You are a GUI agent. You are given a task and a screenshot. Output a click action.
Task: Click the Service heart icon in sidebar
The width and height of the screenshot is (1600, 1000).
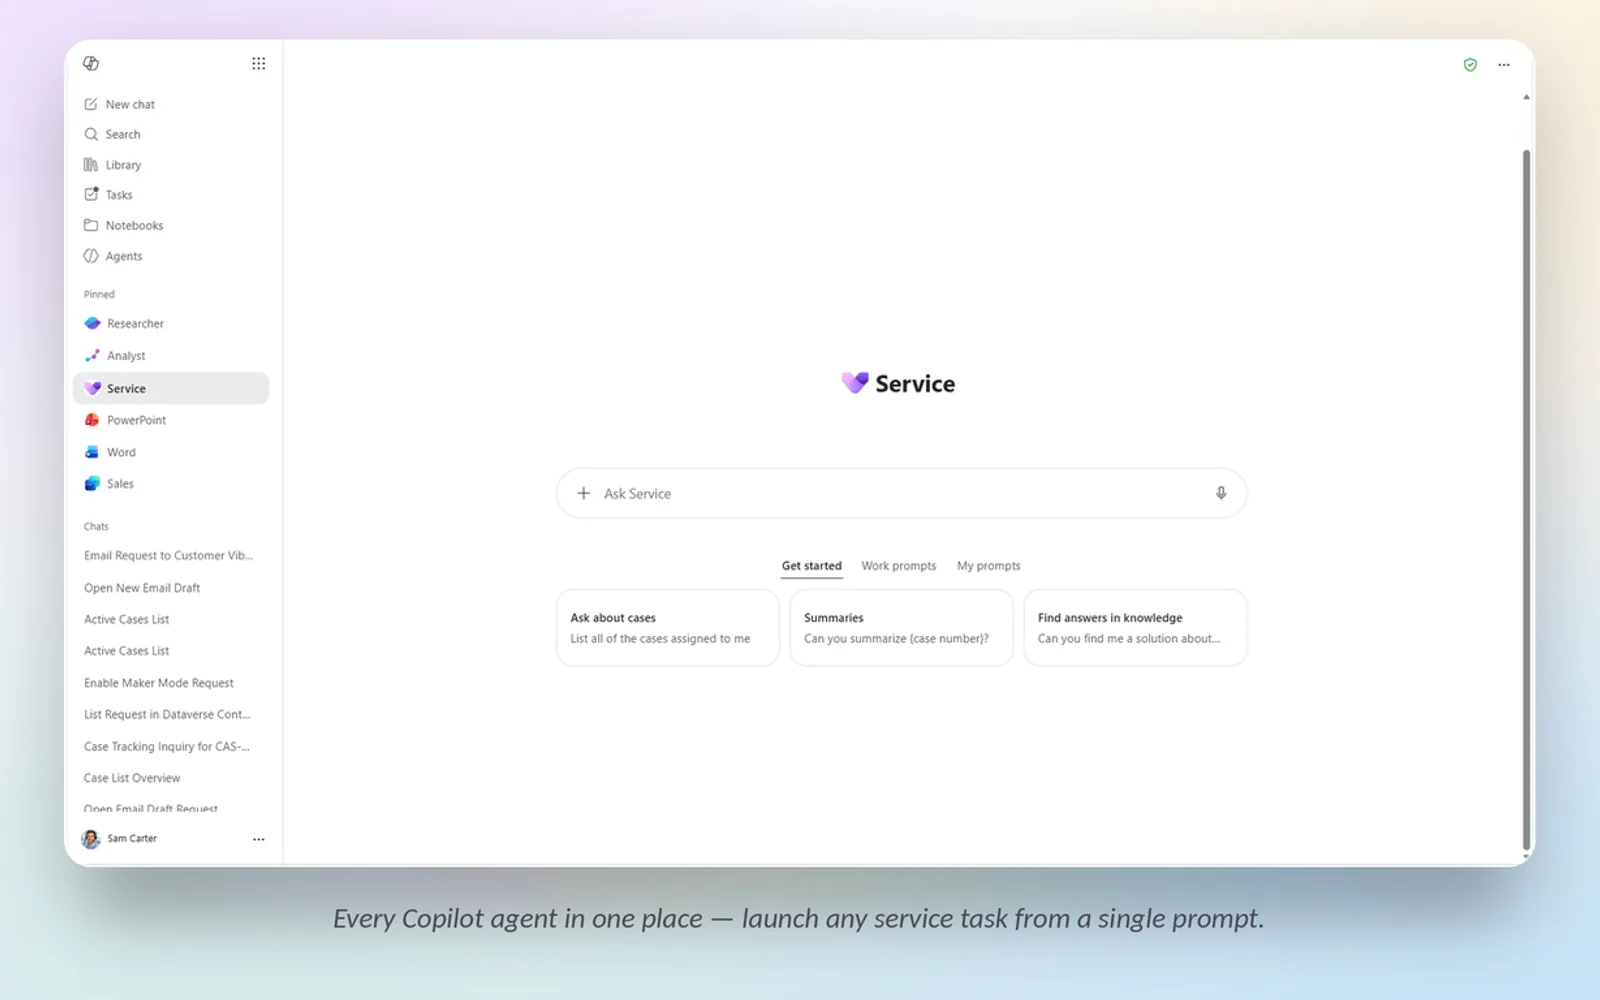pyautogui.click(x=92, y=388)
